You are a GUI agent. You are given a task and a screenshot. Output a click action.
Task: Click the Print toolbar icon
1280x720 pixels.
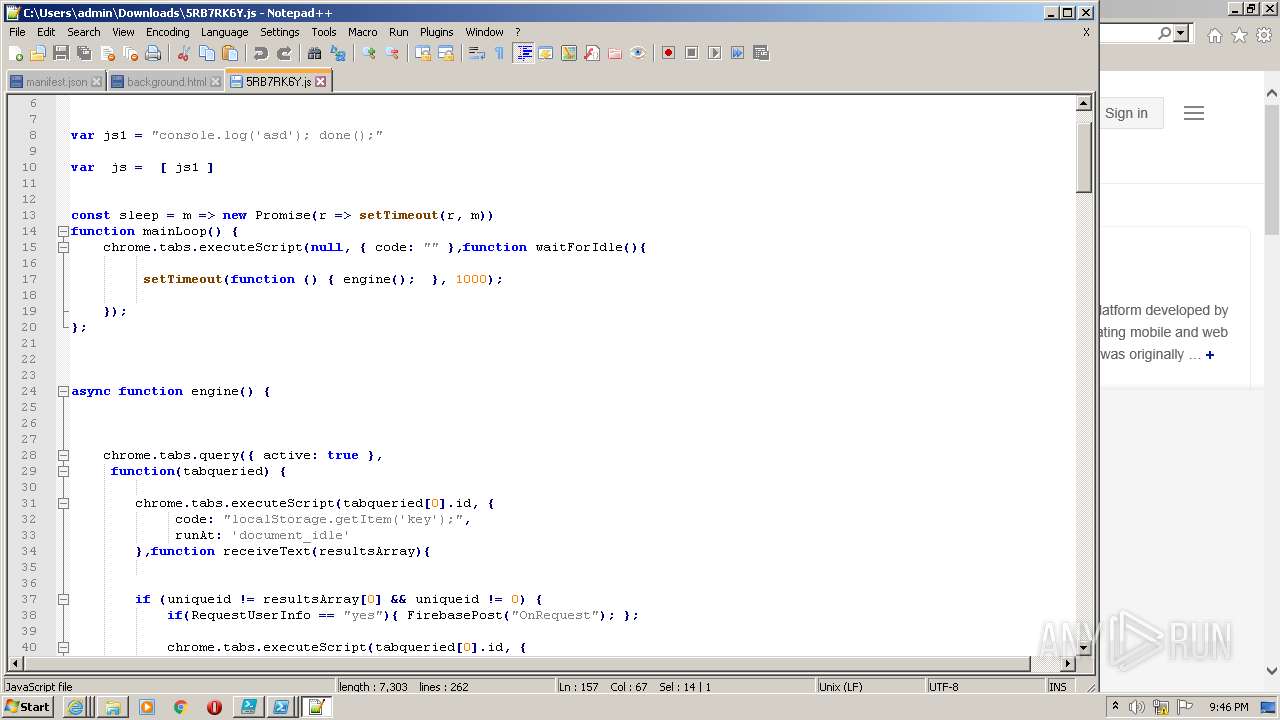coord(153,53)
